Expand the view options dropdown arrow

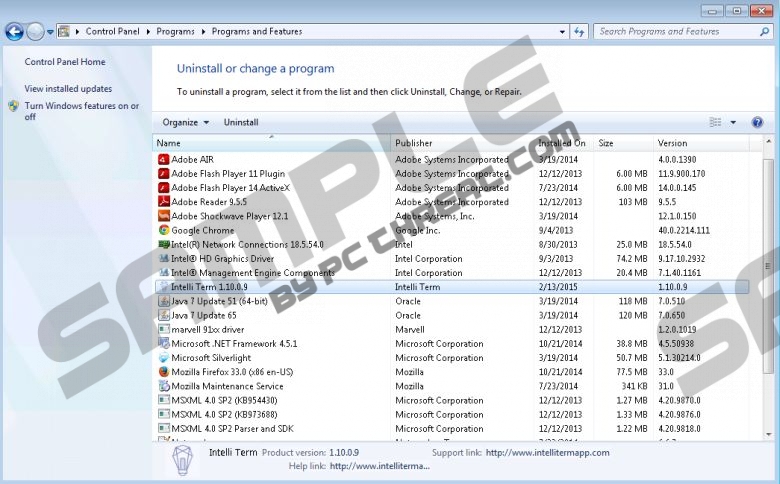coord(733,122)
